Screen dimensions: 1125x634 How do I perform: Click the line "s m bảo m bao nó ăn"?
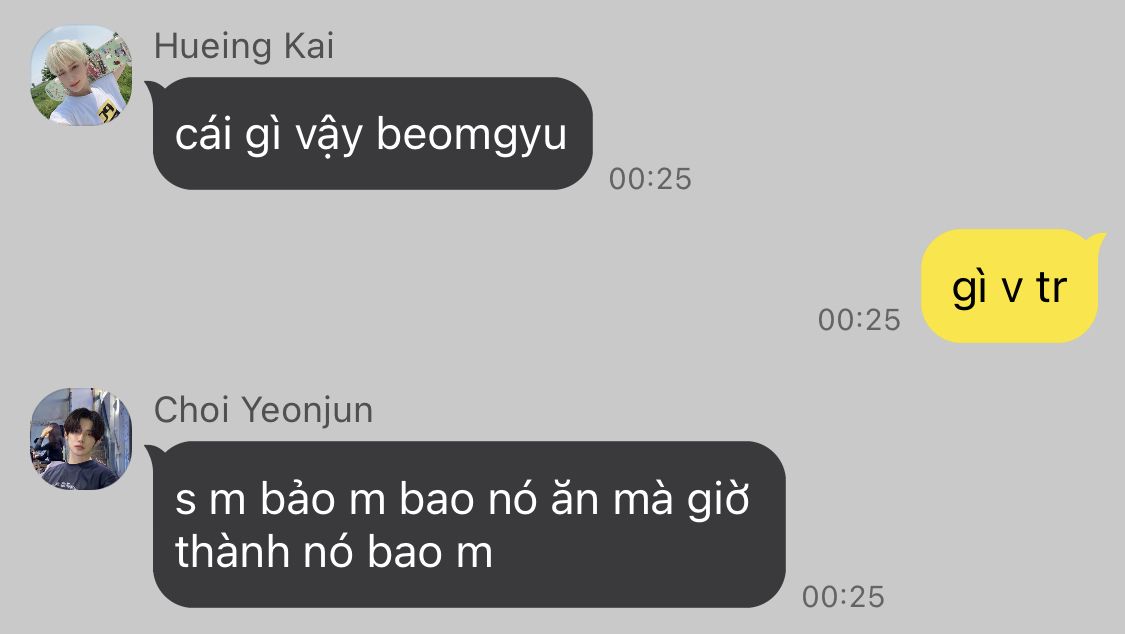click(x=386, y=499)
